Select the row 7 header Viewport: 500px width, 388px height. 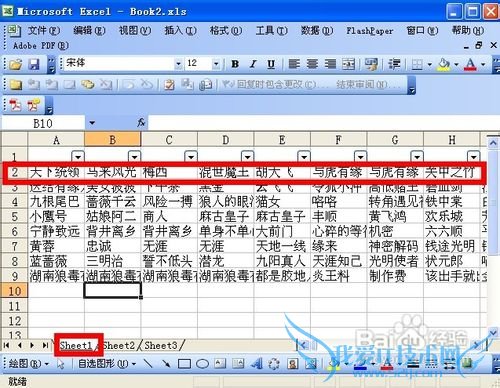[14, 246]
